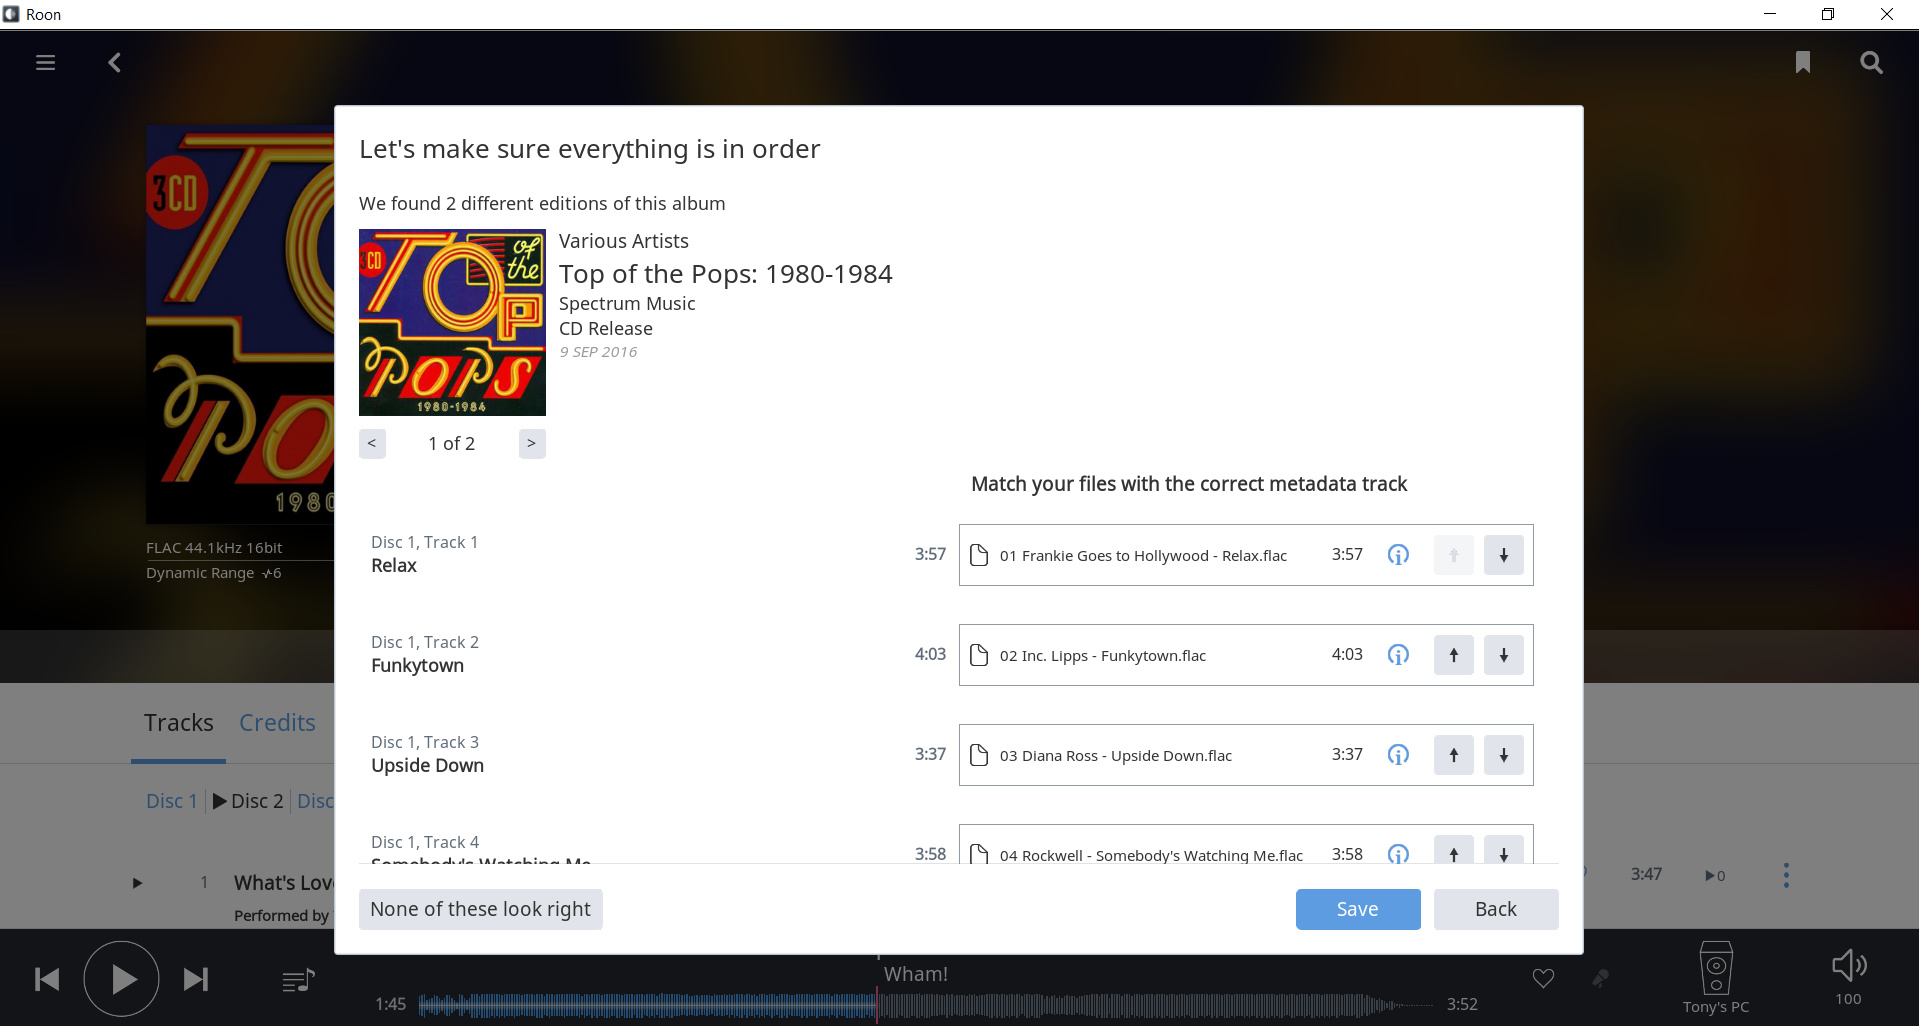Click file icon of Upside Down.flac
Image resolution: width=1919 pixels, height=1026 pixels.
point(980,755)
